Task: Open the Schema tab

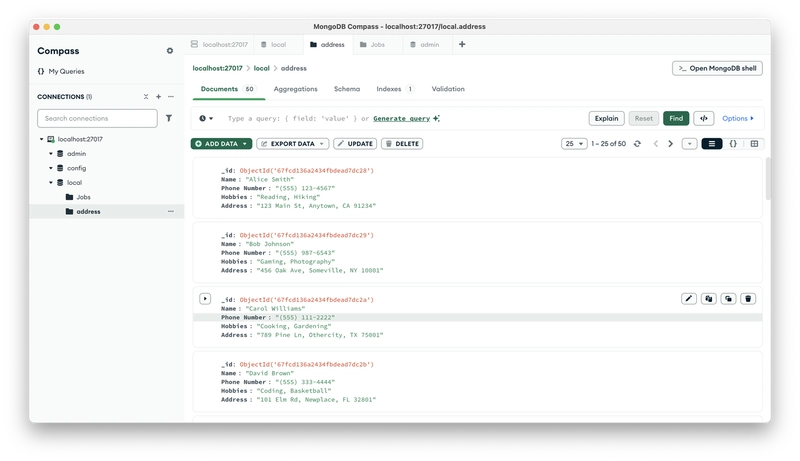Action: tap(347, 89)
